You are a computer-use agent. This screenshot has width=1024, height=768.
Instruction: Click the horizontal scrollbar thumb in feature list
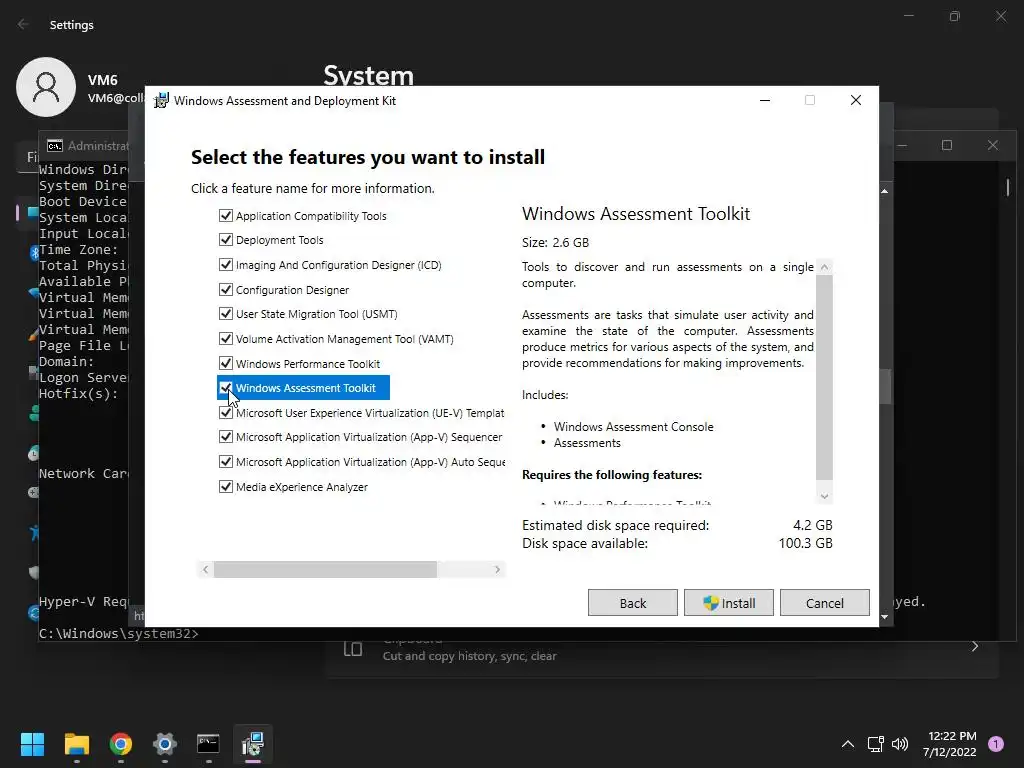[325, 569]
